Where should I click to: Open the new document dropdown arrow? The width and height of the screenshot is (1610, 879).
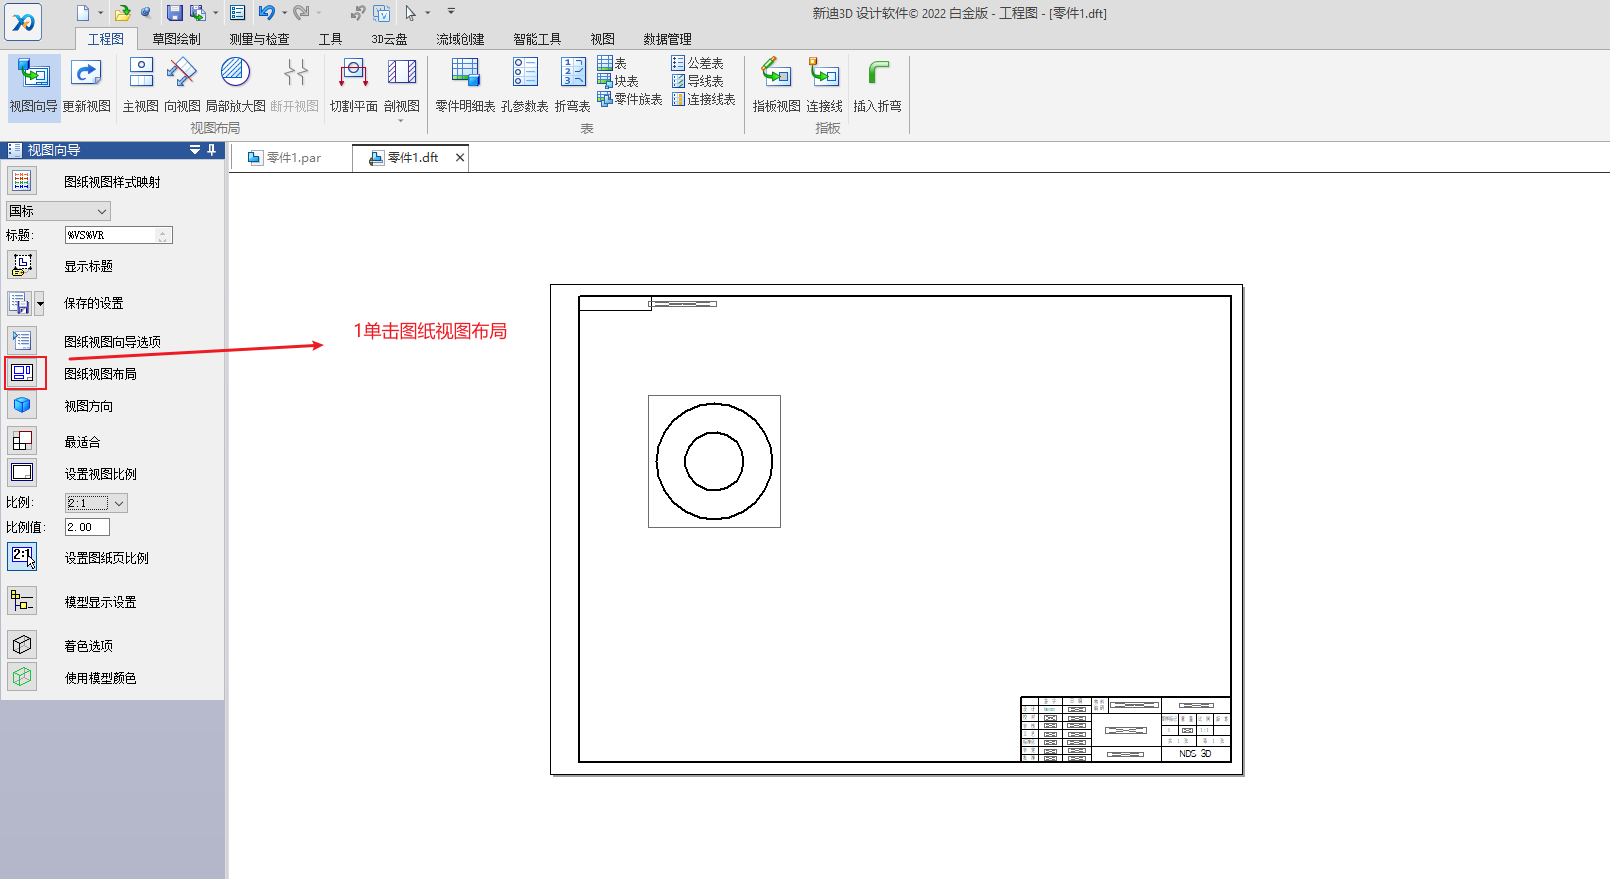pyautogui.click(x=100, y=13)
